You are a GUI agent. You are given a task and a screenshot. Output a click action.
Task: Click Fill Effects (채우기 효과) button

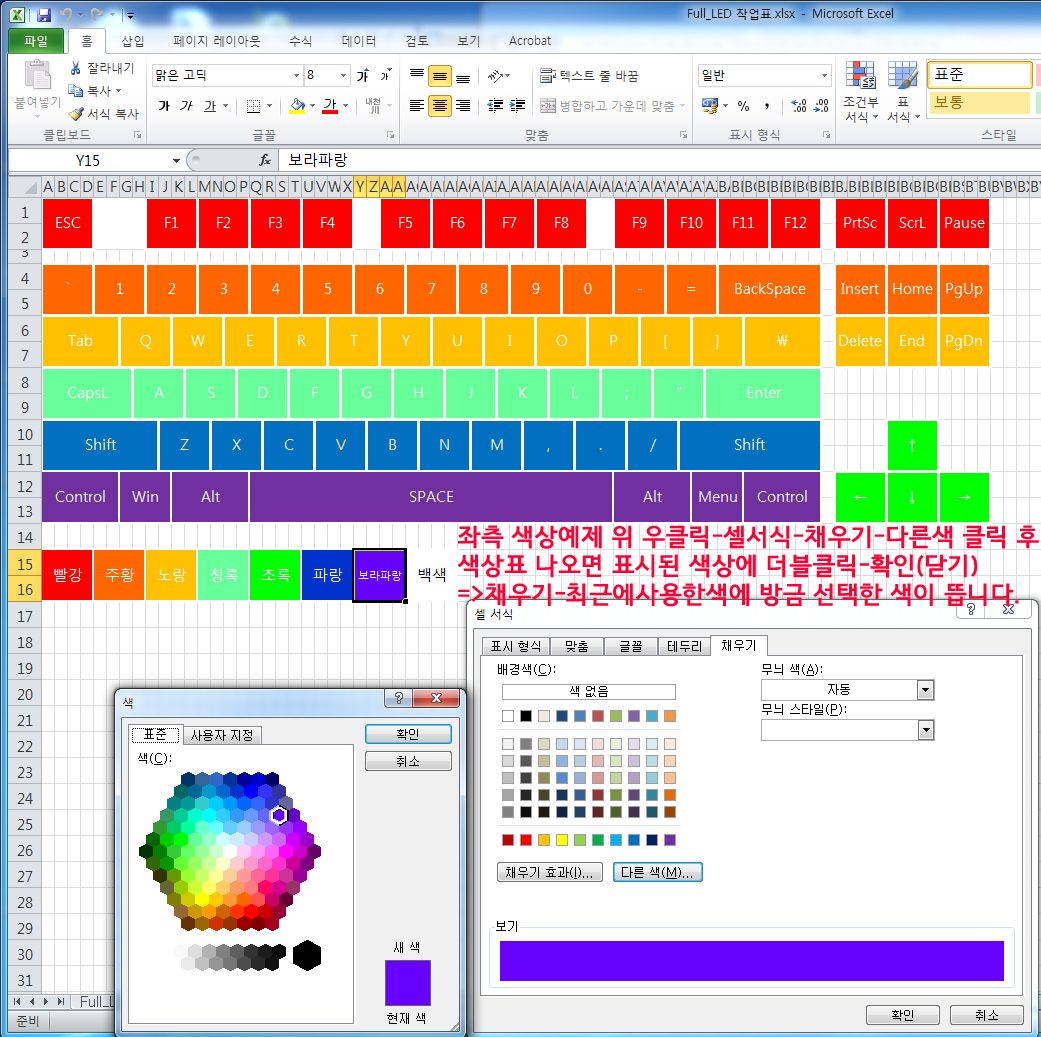click(x=549, y=872)
